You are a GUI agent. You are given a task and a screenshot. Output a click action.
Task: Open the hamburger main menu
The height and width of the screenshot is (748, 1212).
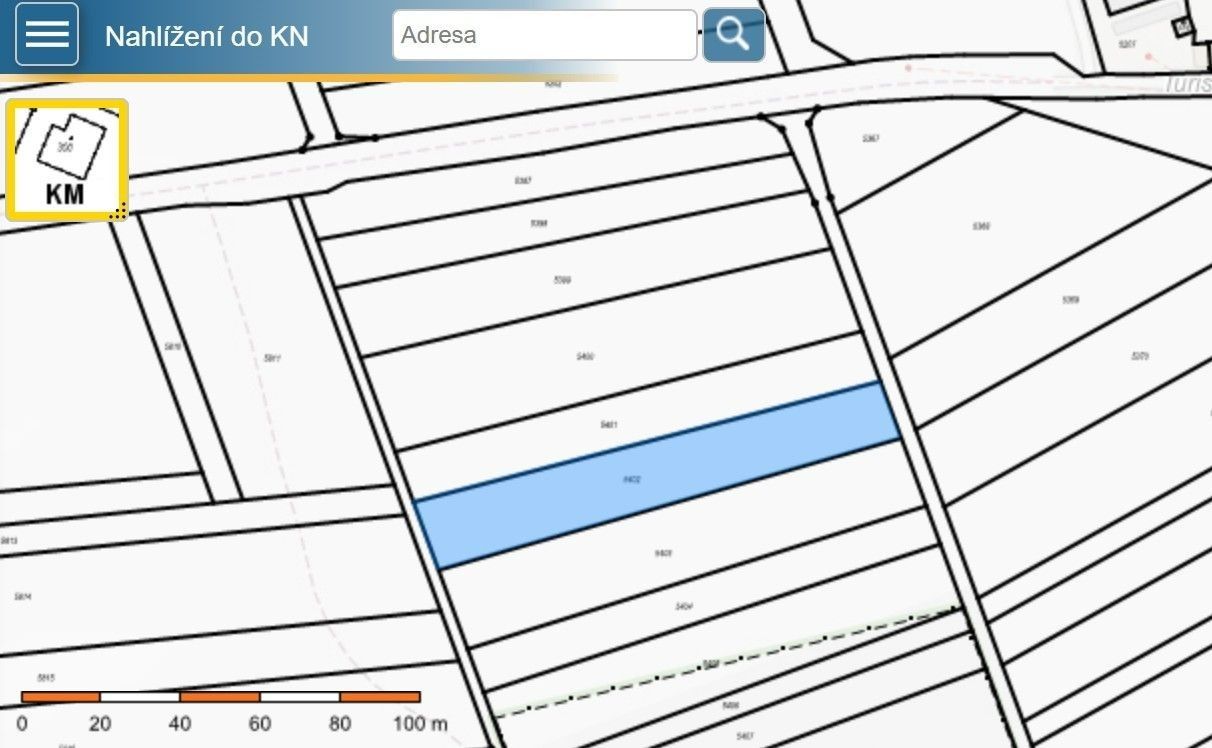(x=47, y=34)
